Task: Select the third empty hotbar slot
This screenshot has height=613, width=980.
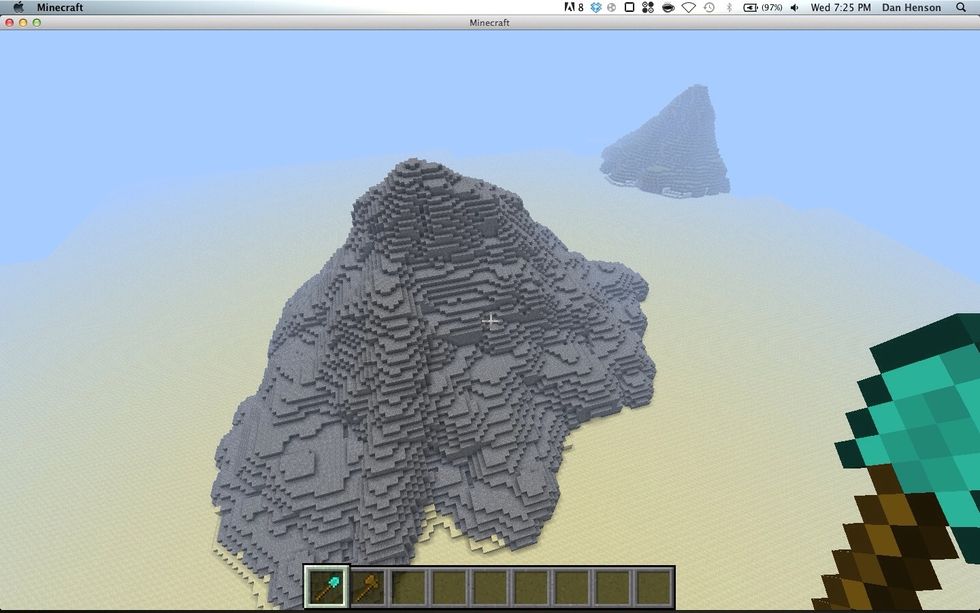Action: 490,587
